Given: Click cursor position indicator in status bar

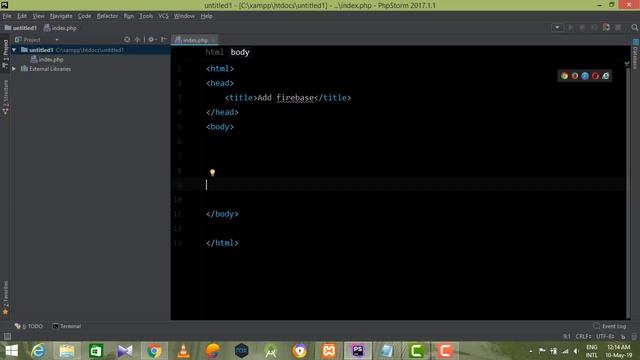Looking at the screenshot, I should 567,336.
